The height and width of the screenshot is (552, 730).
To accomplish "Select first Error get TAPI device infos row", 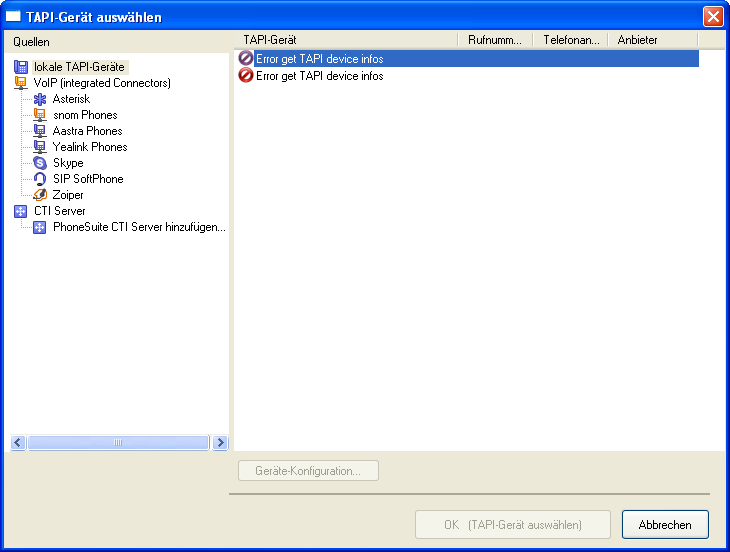I will [319, 59].
